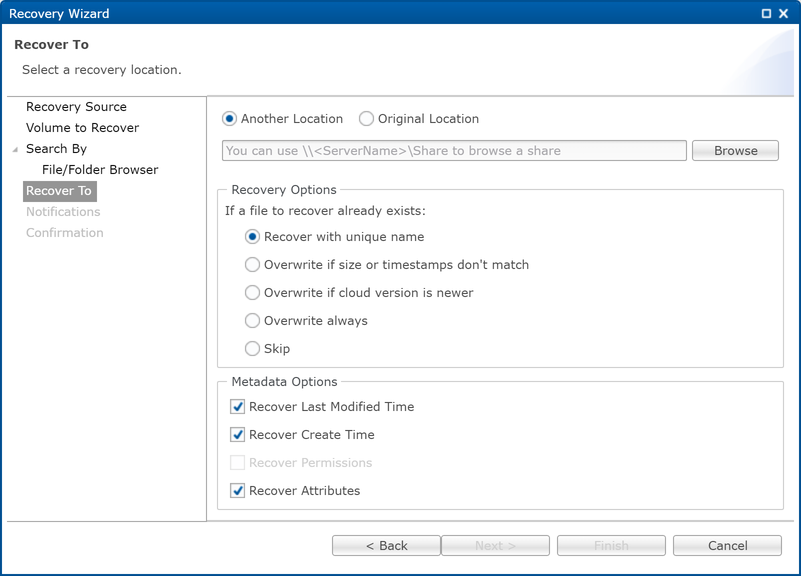This screenshot has width=801, height=576.
Task: Choose Overwrite if size or timestamps don't match
Action: pos(252,265)
